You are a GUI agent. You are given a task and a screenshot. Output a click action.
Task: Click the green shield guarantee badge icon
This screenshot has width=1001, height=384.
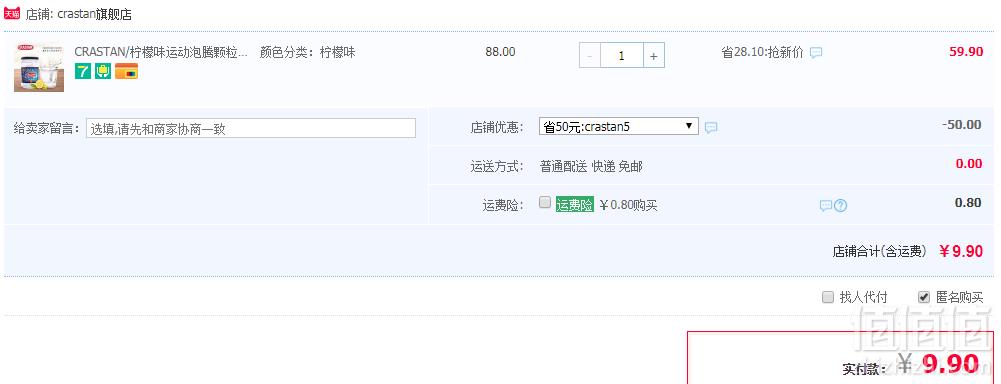pos(103,71)
